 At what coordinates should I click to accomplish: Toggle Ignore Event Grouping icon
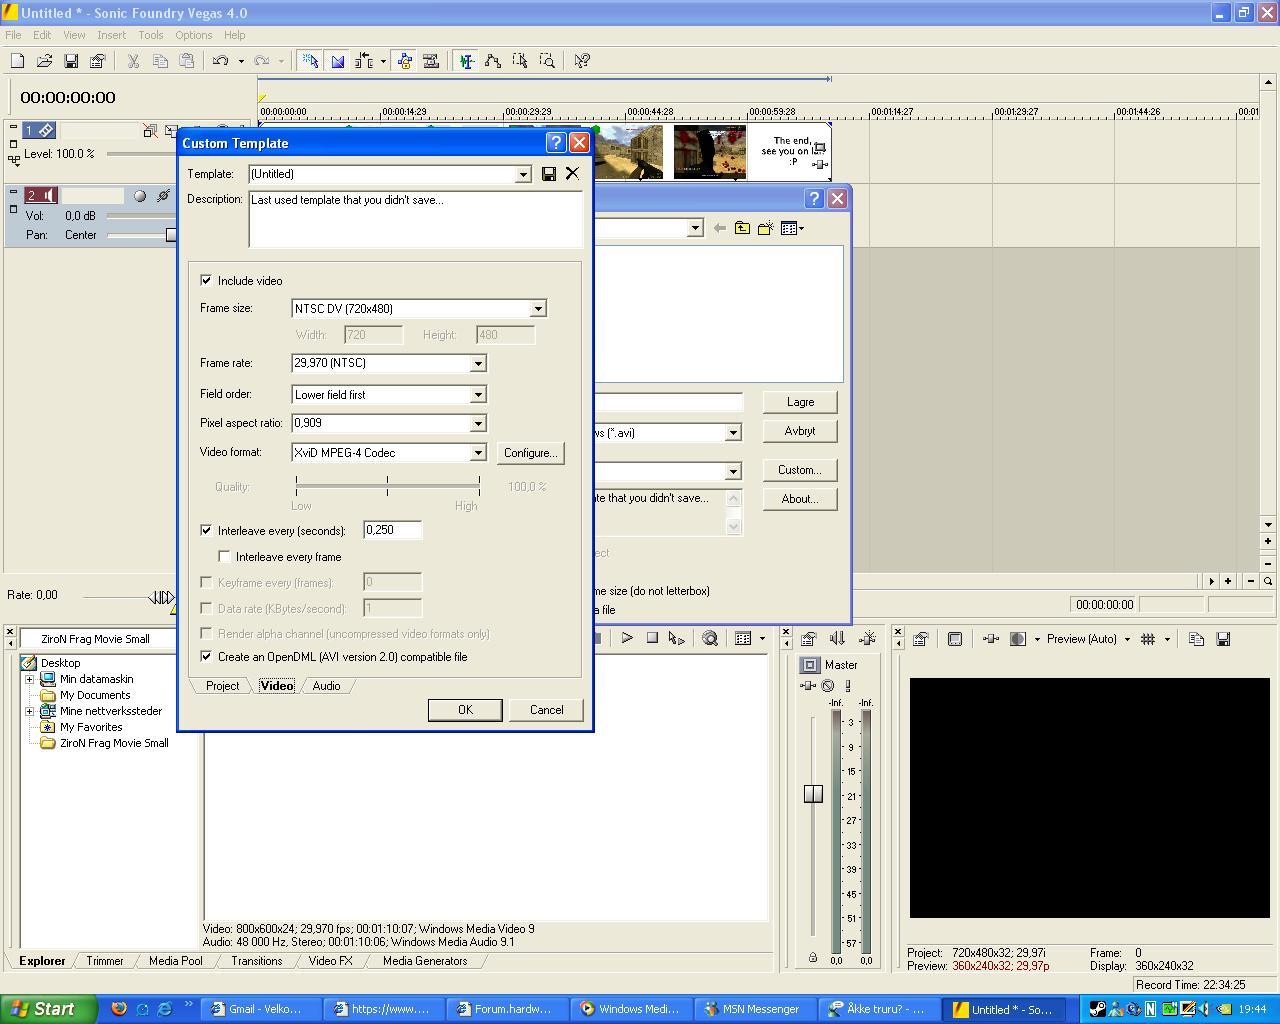[431, 61]
